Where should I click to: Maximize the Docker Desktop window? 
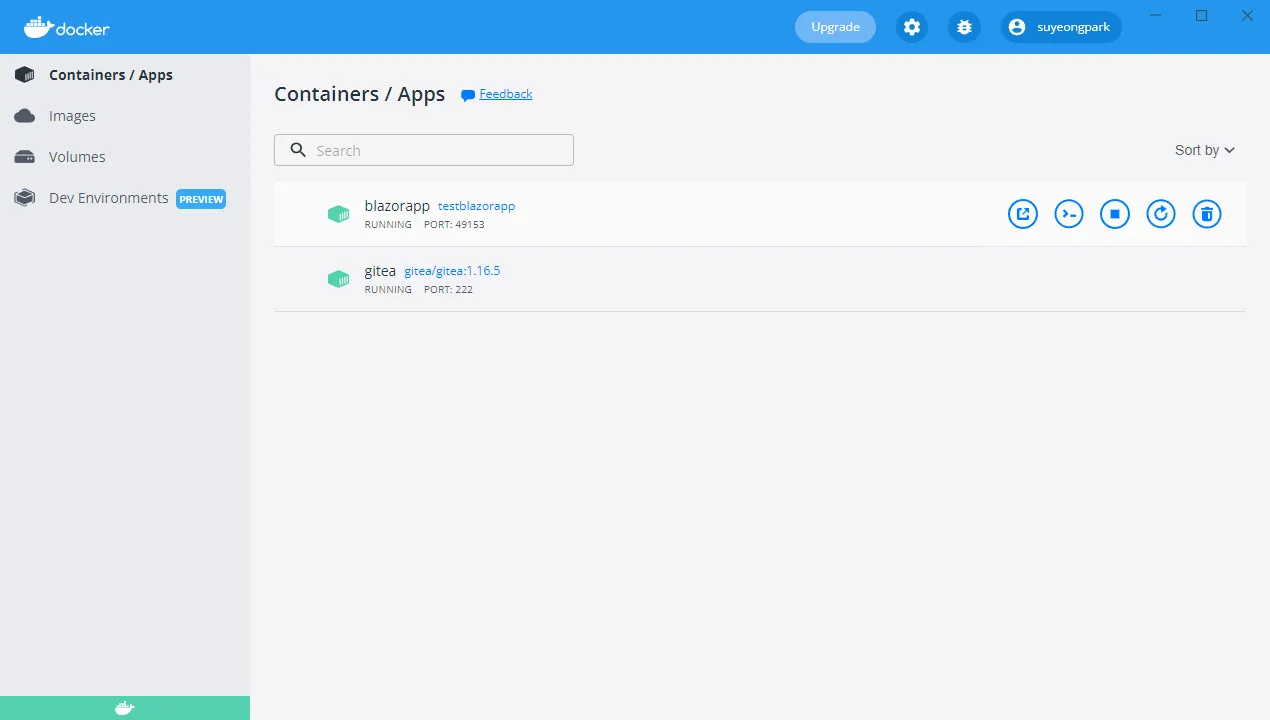(1202, 15)
